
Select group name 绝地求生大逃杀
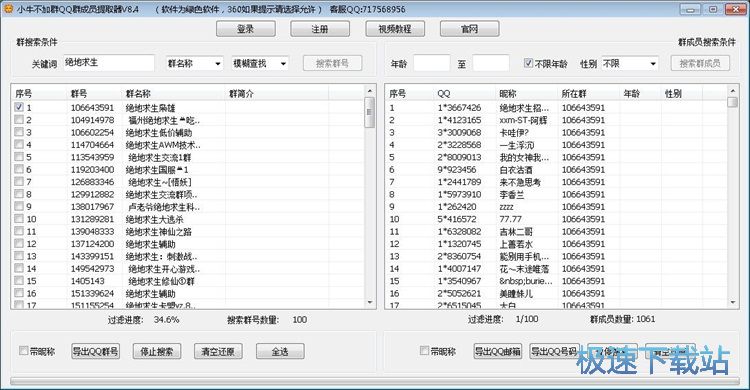(154, 219)
